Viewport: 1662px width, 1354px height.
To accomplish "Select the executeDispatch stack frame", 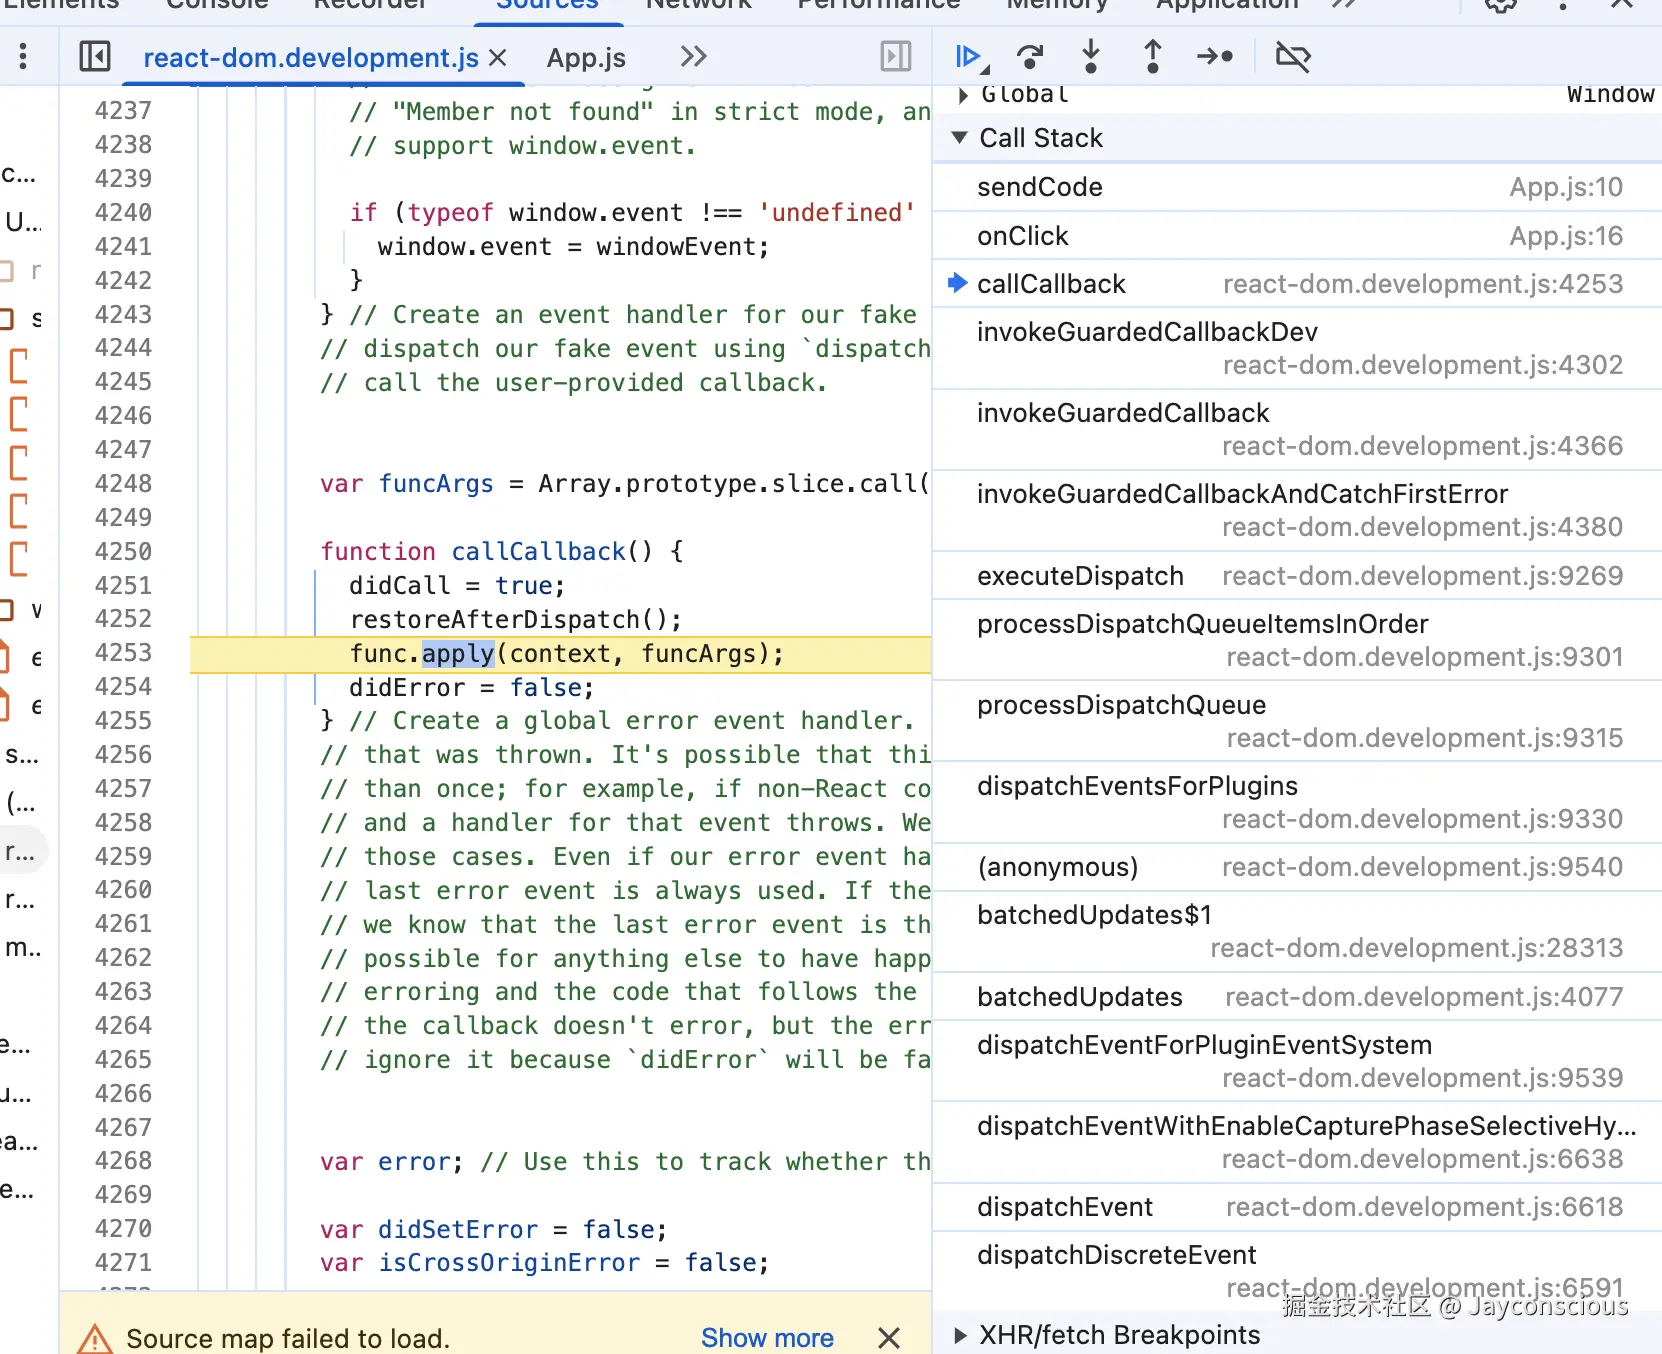I will [x=1298, y=576].
